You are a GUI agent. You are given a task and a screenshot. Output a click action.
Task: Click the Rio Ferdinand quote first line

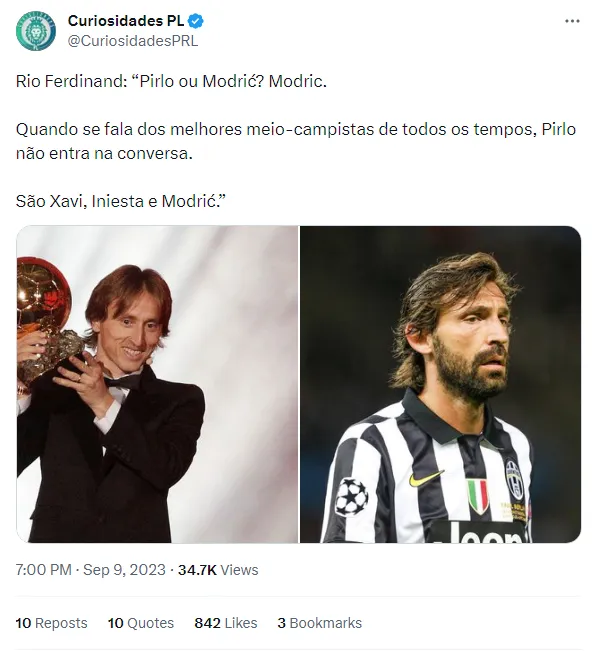pyautogui.click(x=172, y=80)
